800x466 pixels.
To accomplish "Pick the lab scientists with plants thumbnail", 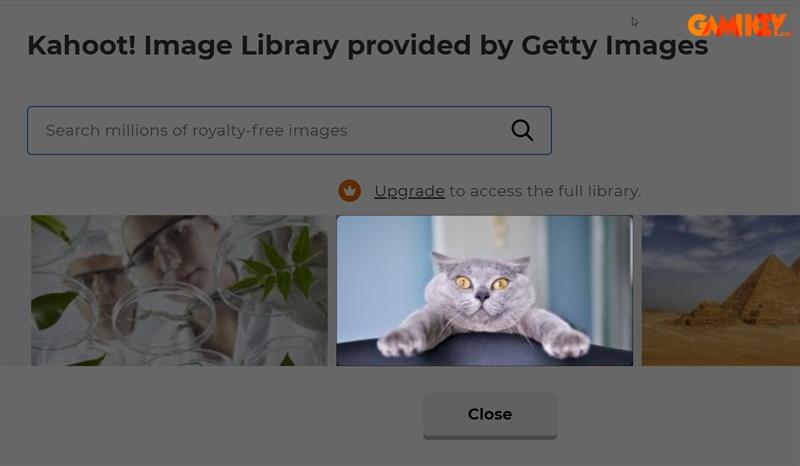I will pyautogui.click(x=179, y=290).
